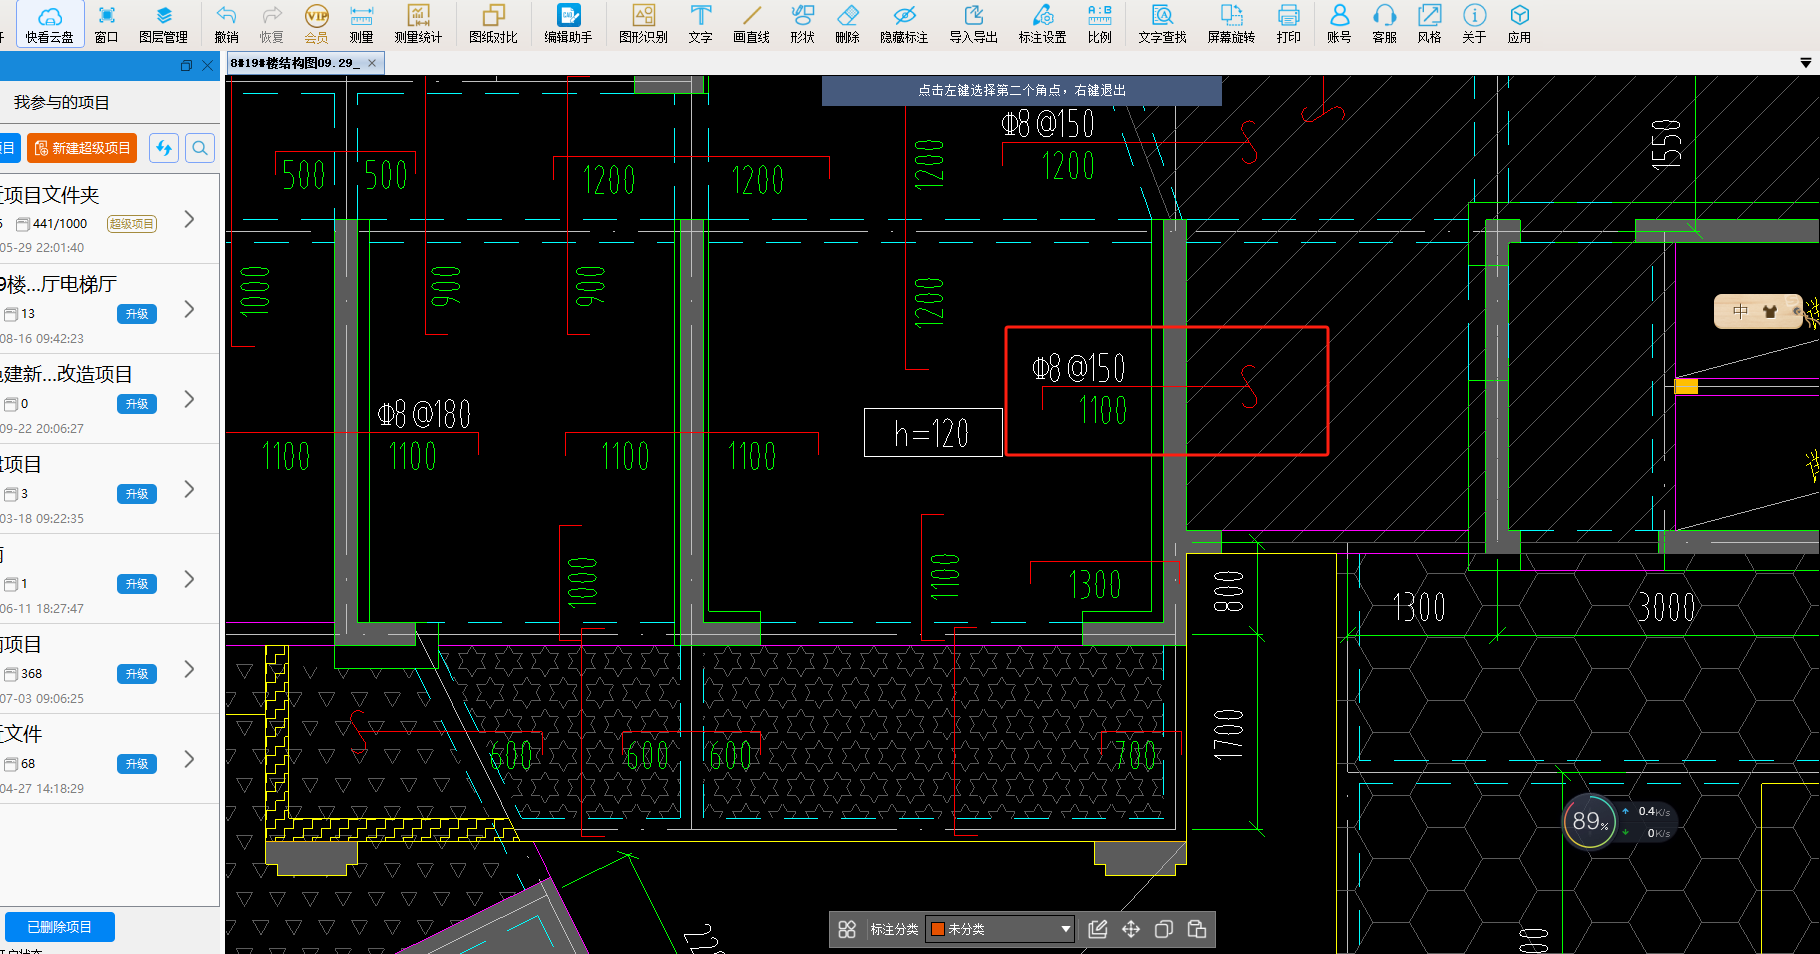1820x954 pixels.
Task: Launch the 编辑助手 edit assistant
Action: tap(568, 24)
